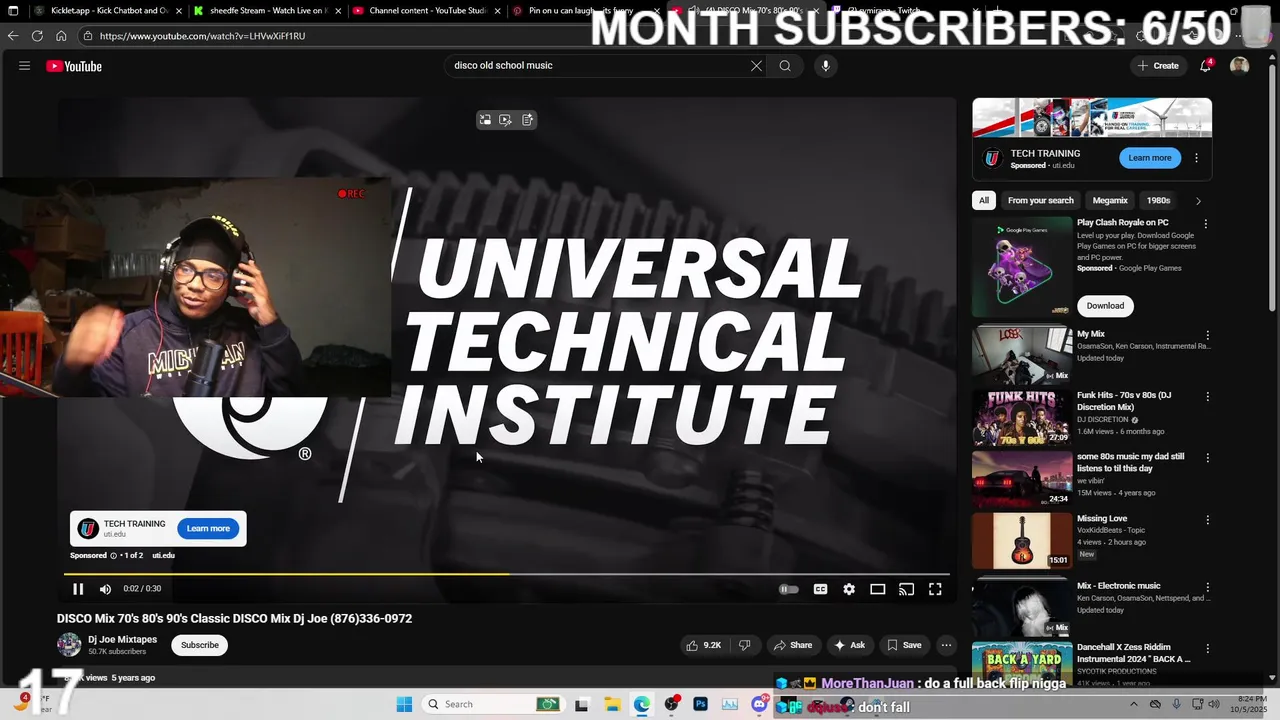Open options menu for Funk Hits video
This screenshot has height=720, width=1280.
pos(1207,397)
